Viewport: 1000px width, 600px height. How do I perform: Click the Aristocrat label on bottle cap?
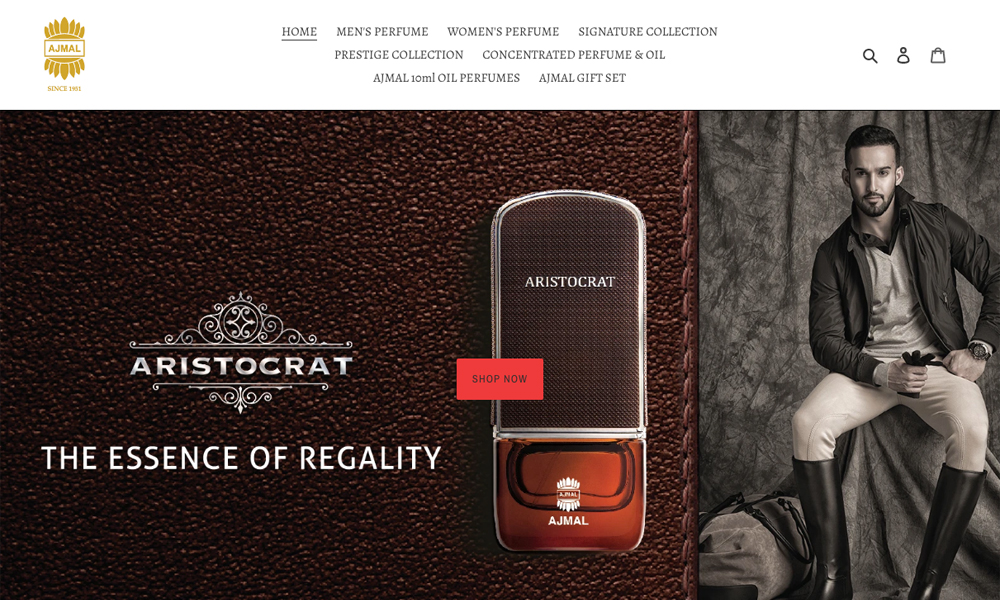tap(570, 281)
